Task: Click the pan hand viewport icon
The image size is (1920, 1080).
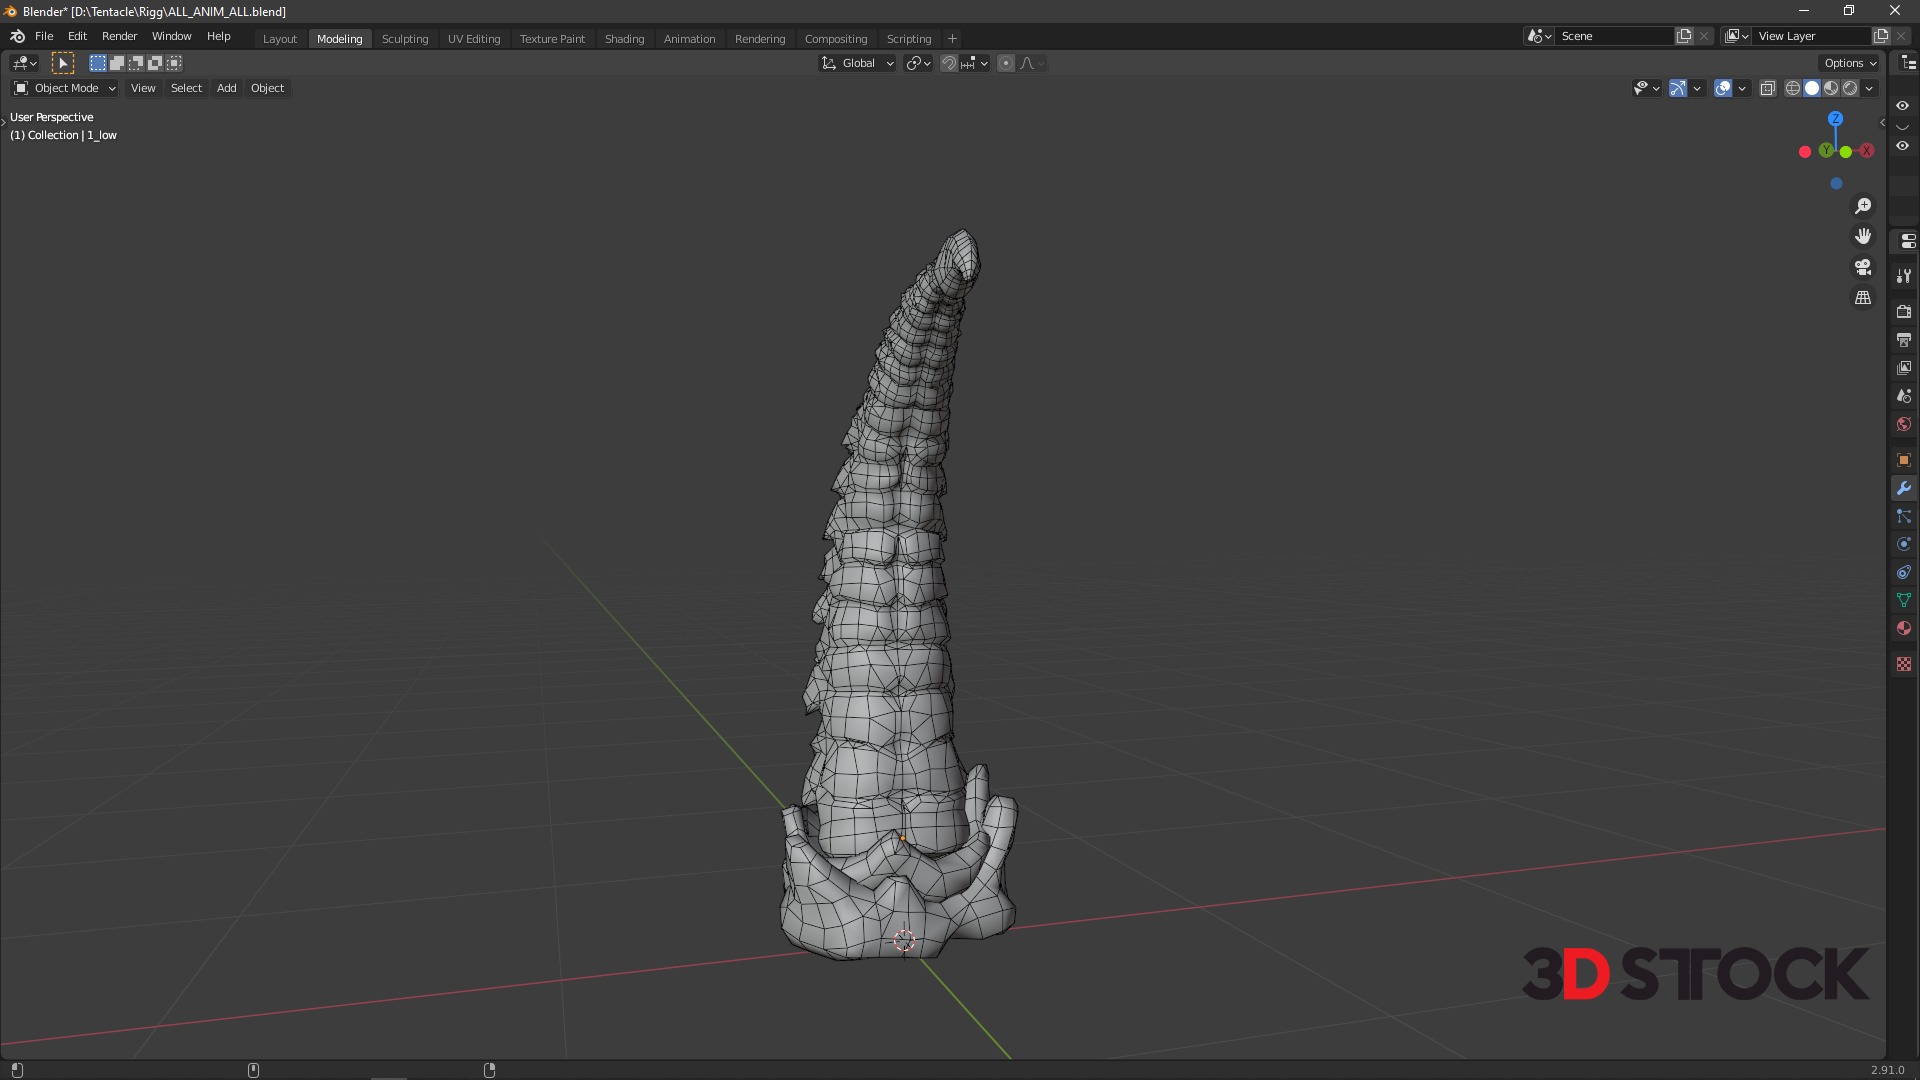Action: click(1863, 236)
